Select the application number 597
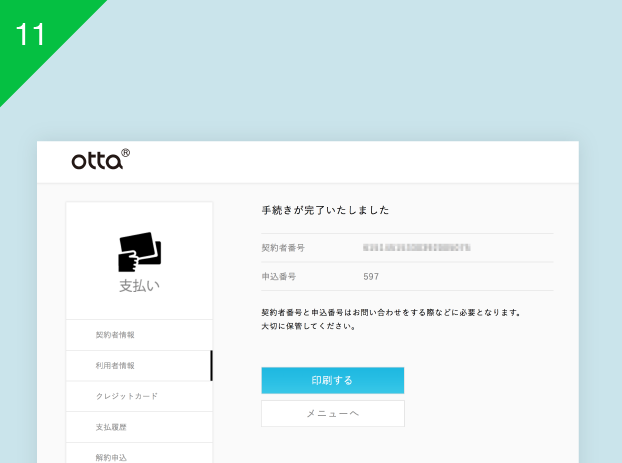 (372, 276)
